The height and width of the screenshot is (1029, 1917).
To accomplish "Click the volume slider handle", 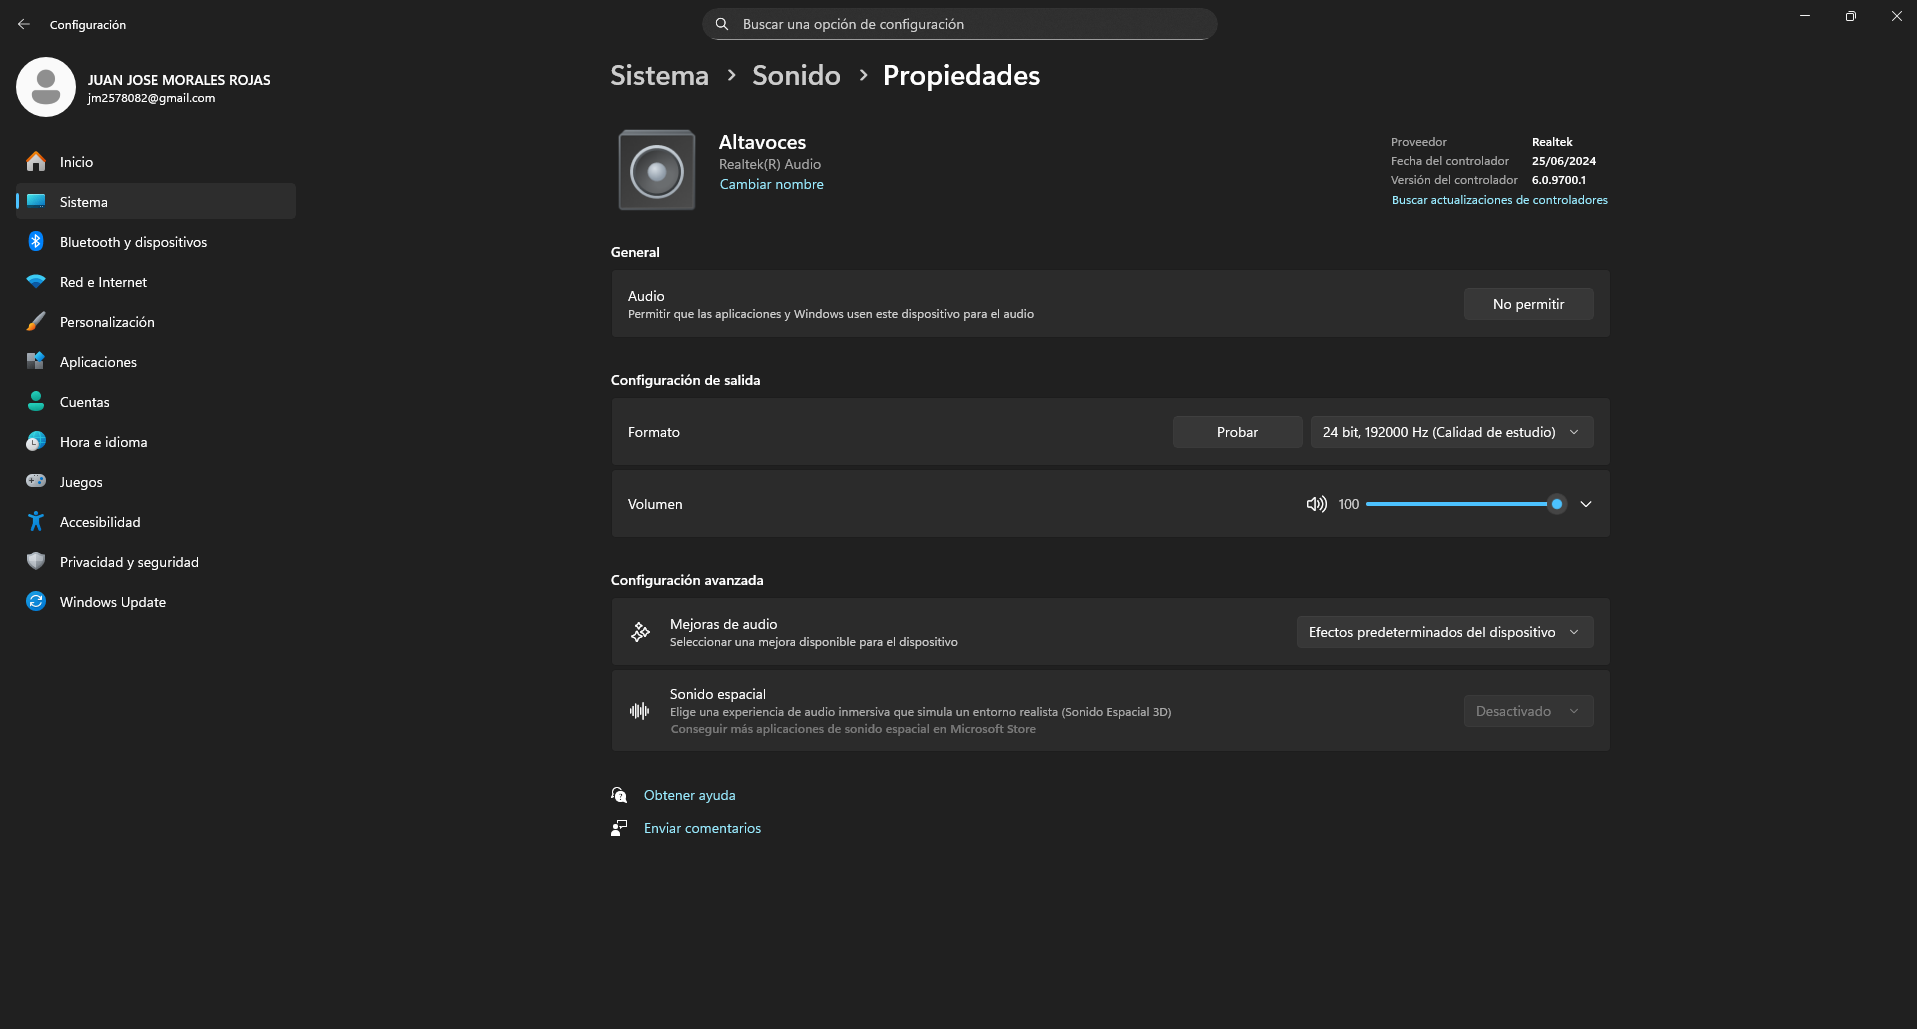I will (1557, 504).
